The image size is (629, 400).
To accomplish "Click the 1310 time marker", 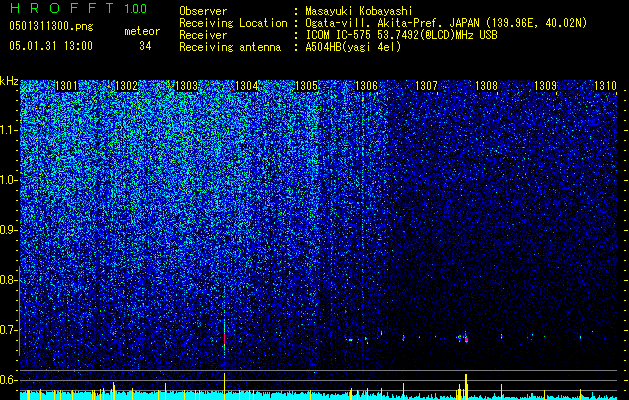I will pyautogui.click(x=605, y=86).
